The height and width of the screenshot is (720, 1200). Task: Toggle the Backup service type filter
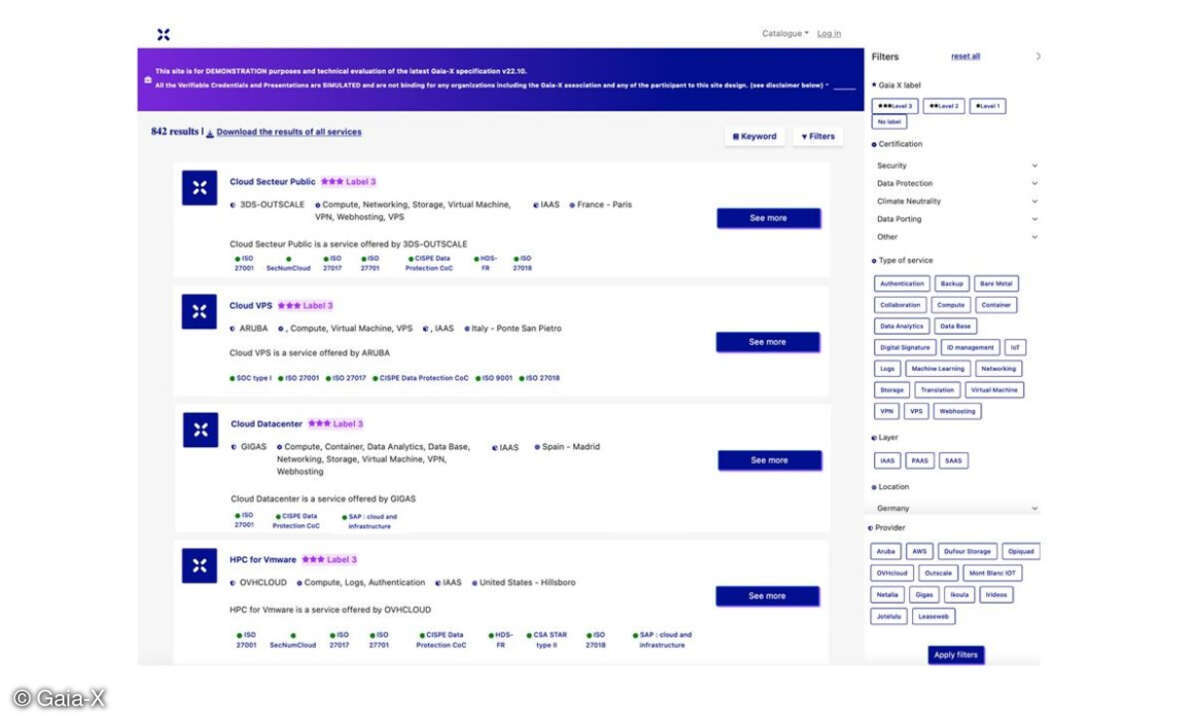(952, 284)
